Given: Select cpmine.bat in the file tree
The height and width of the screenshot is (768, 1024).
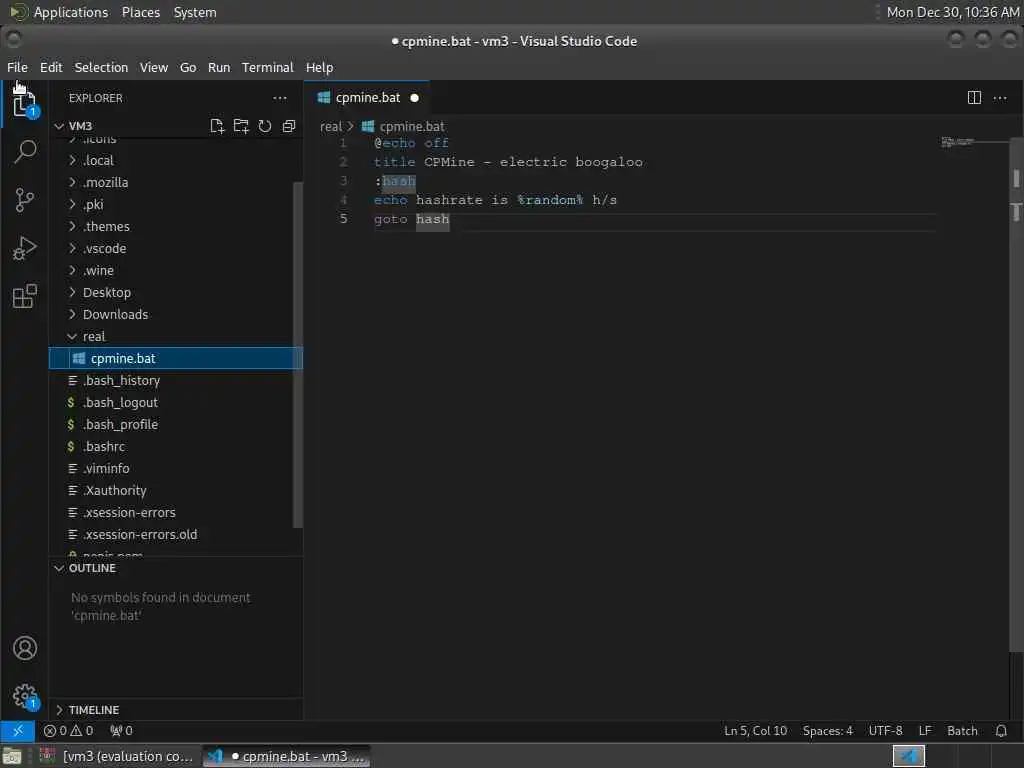Looking at the screenshot, I should coord(176,359).
